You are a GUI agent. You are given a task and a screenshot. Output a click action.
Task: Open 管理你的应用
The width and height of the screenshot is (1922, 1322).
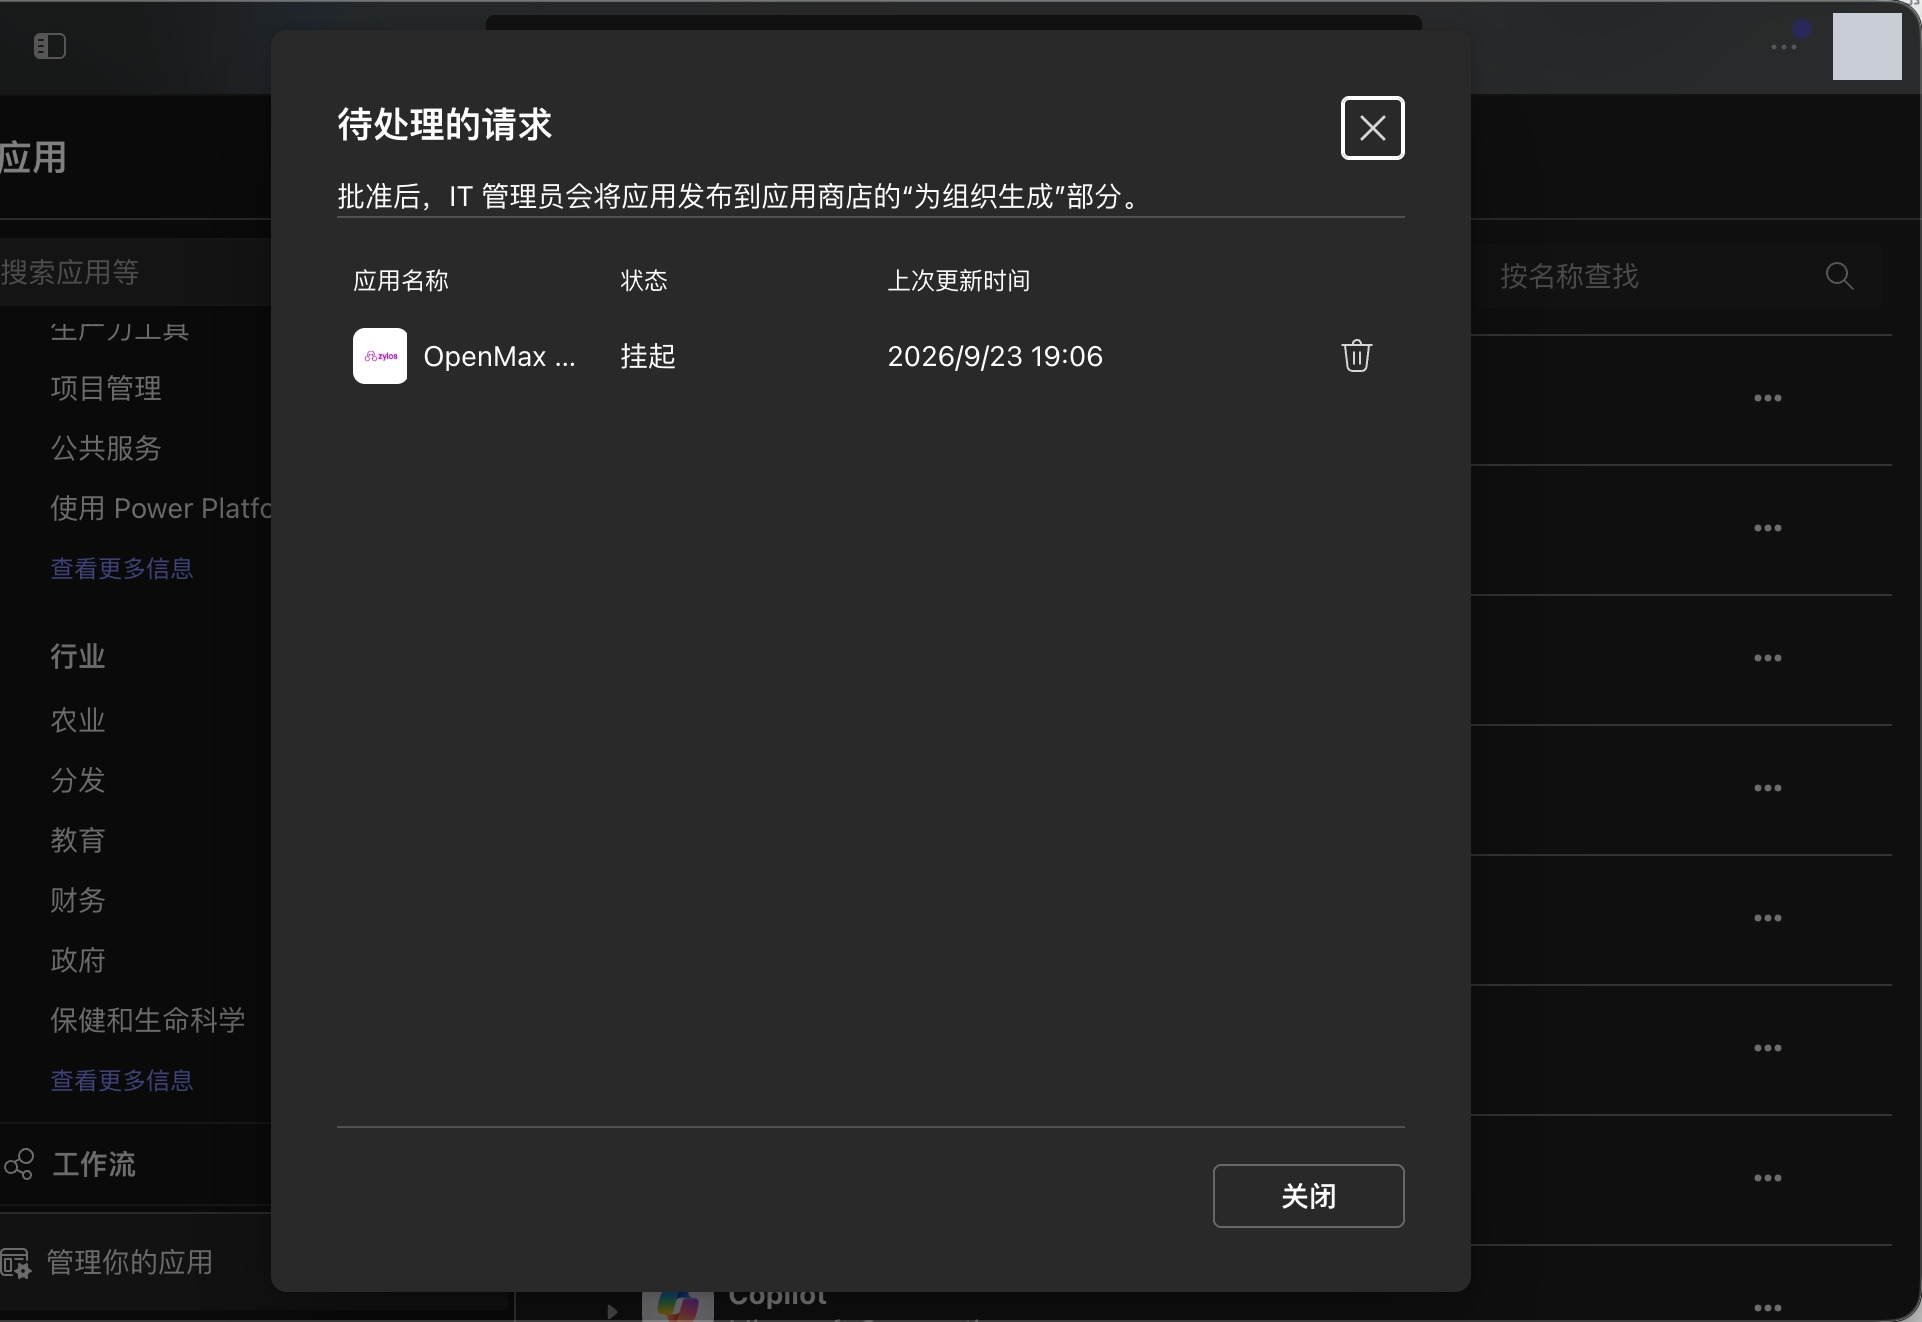tap(130, 1262)
